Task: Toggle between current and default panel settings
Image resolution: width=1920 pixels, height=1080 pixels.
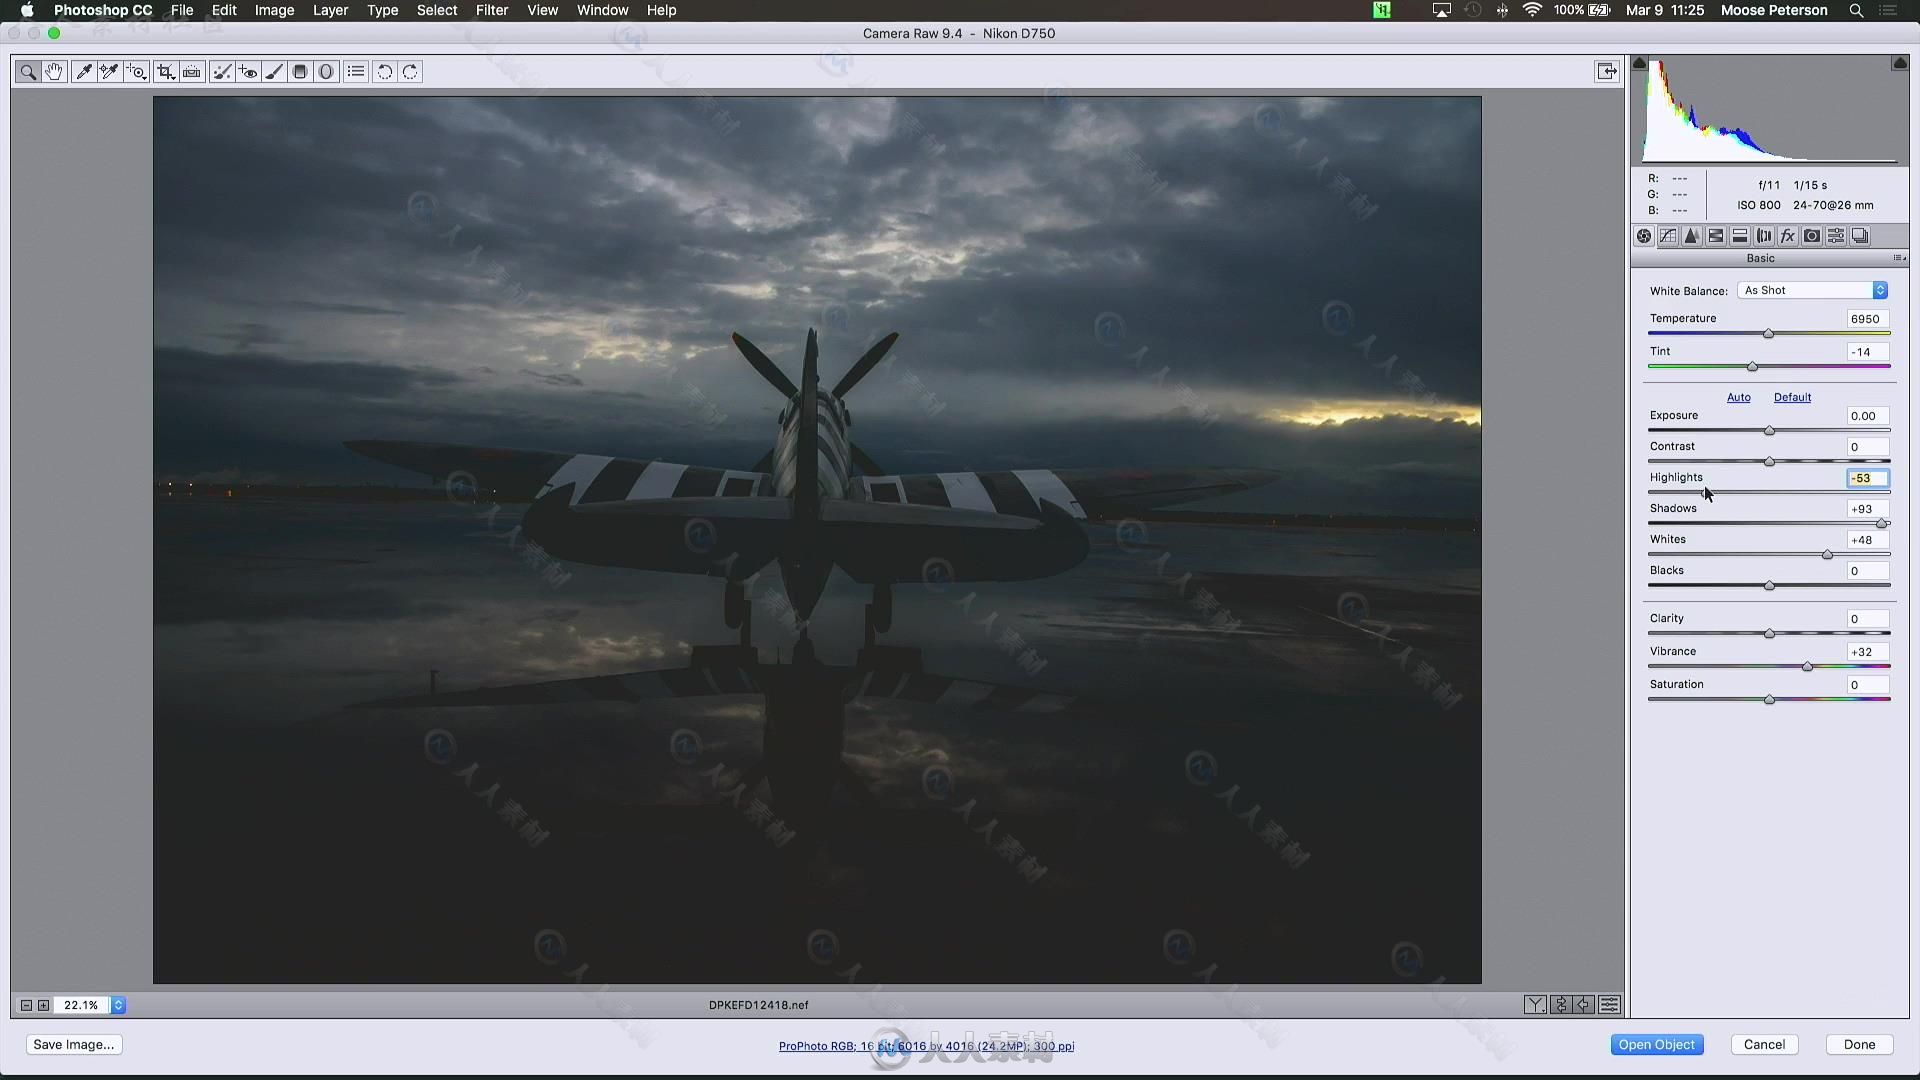Action: pos(1610,1005)
